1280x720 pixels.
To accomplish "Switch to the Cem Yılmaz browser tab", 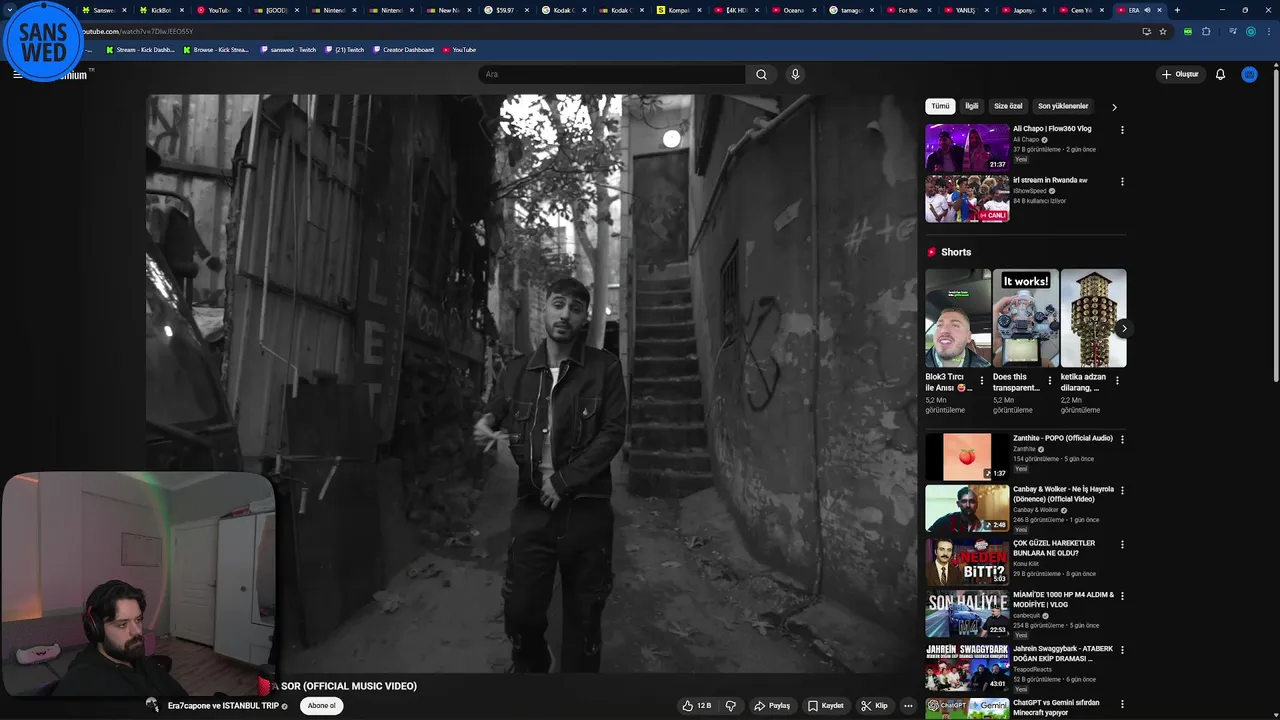I will click(x=1081, y=10).
